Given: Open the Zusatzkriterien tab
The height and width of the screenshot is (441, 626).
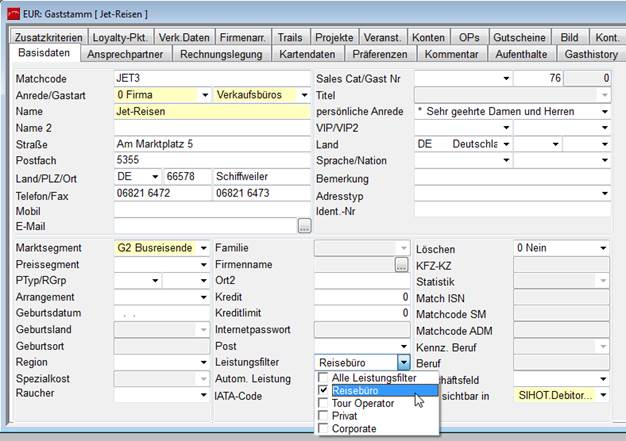Looking at the screenshot, I should click(x=49, y=37).
